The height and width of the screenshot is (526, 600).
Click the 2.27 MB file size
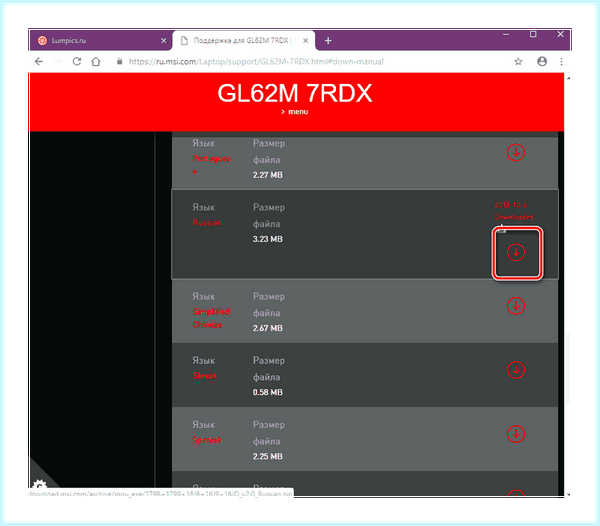click(267, 175)
